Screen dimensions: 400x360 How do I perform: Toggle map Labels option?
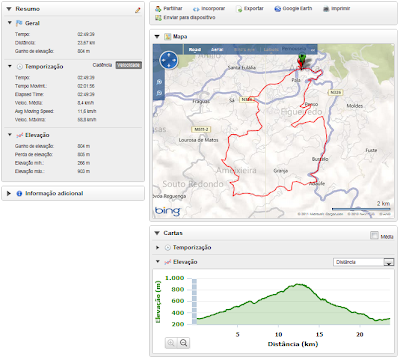[x=271, y=50]
